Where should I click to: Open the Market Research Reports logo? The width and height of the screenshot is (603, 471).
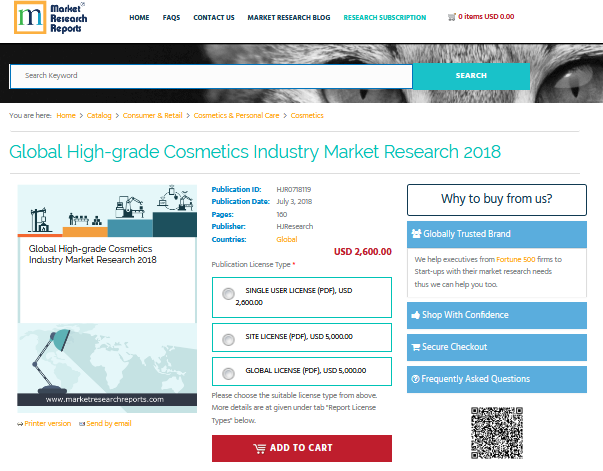tap(50, 18)
